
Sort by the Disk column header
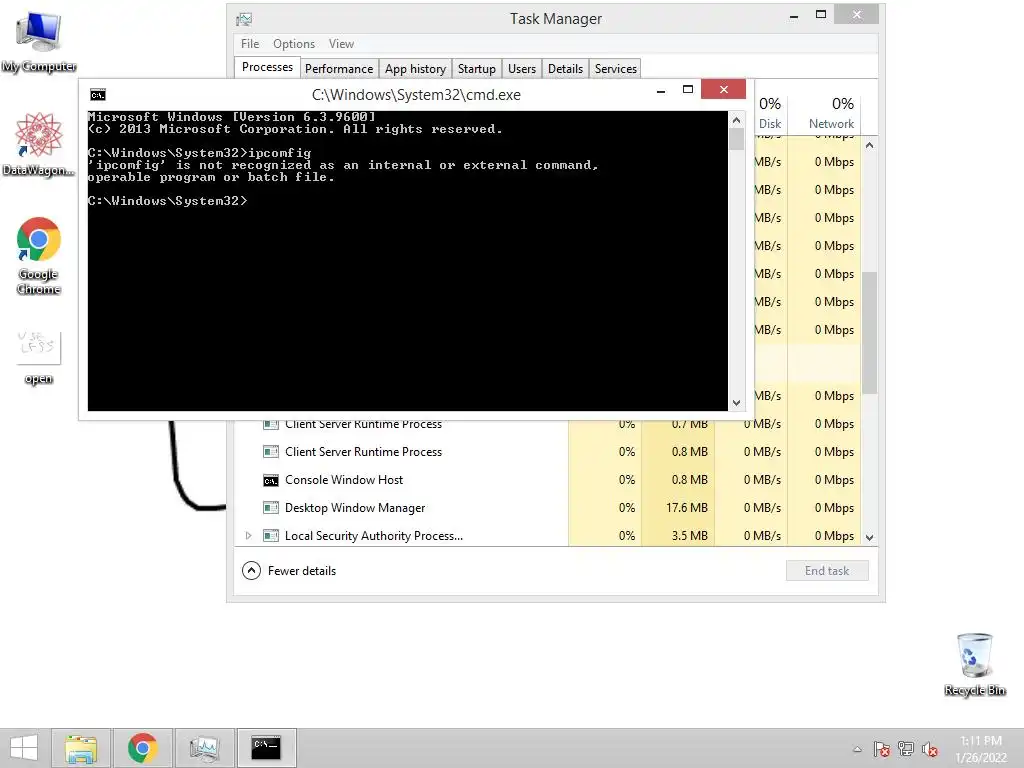pyautogui.click(x=770, y=113)
